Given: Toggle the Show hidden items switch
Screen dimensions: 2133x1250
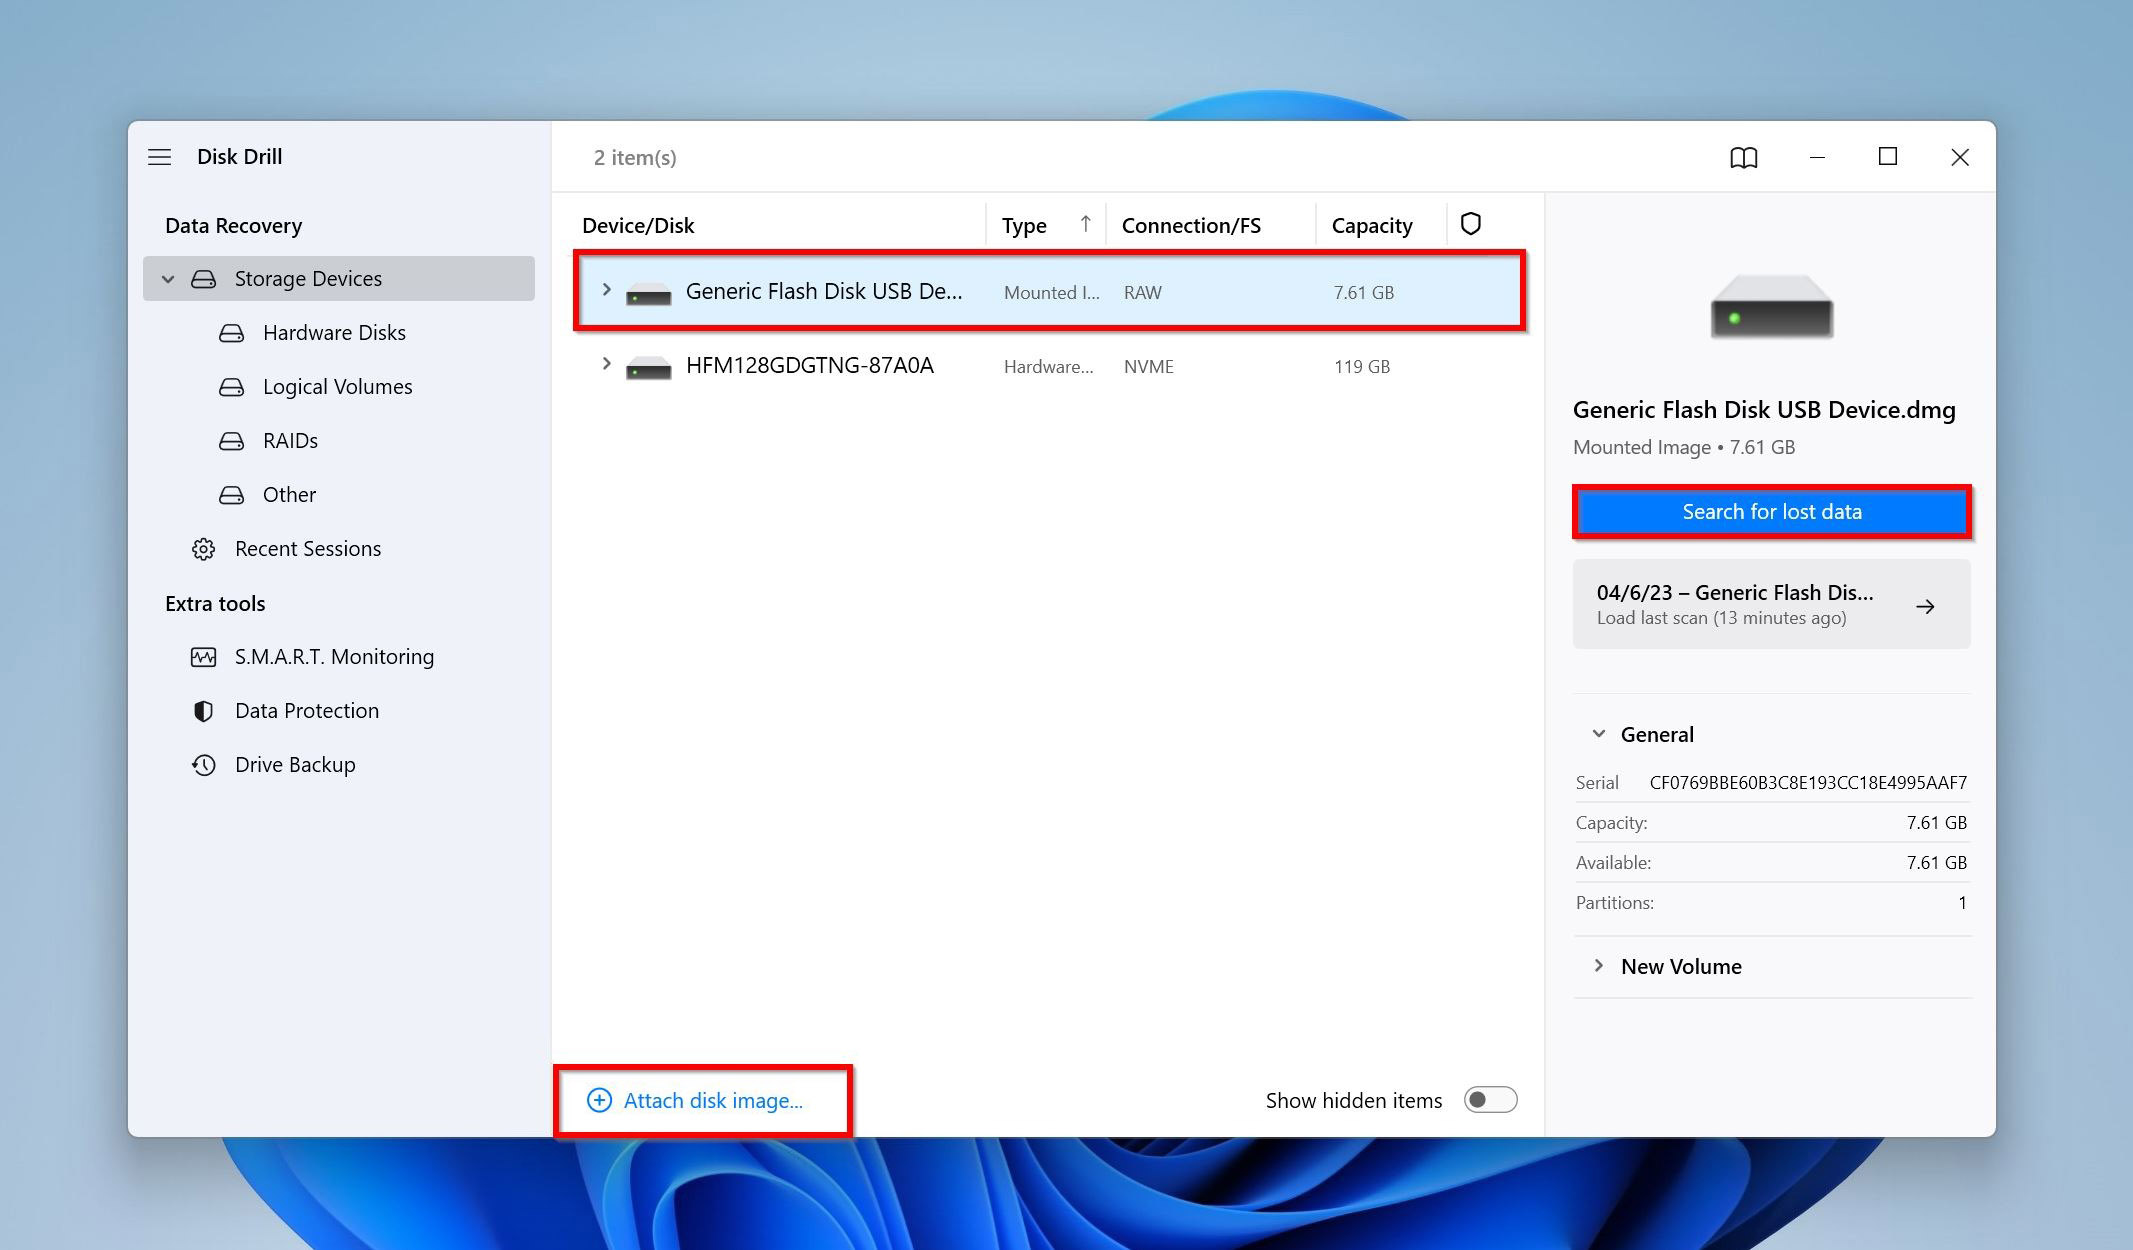Looking at the screenshot, I should click(x=1490, y=1100).
